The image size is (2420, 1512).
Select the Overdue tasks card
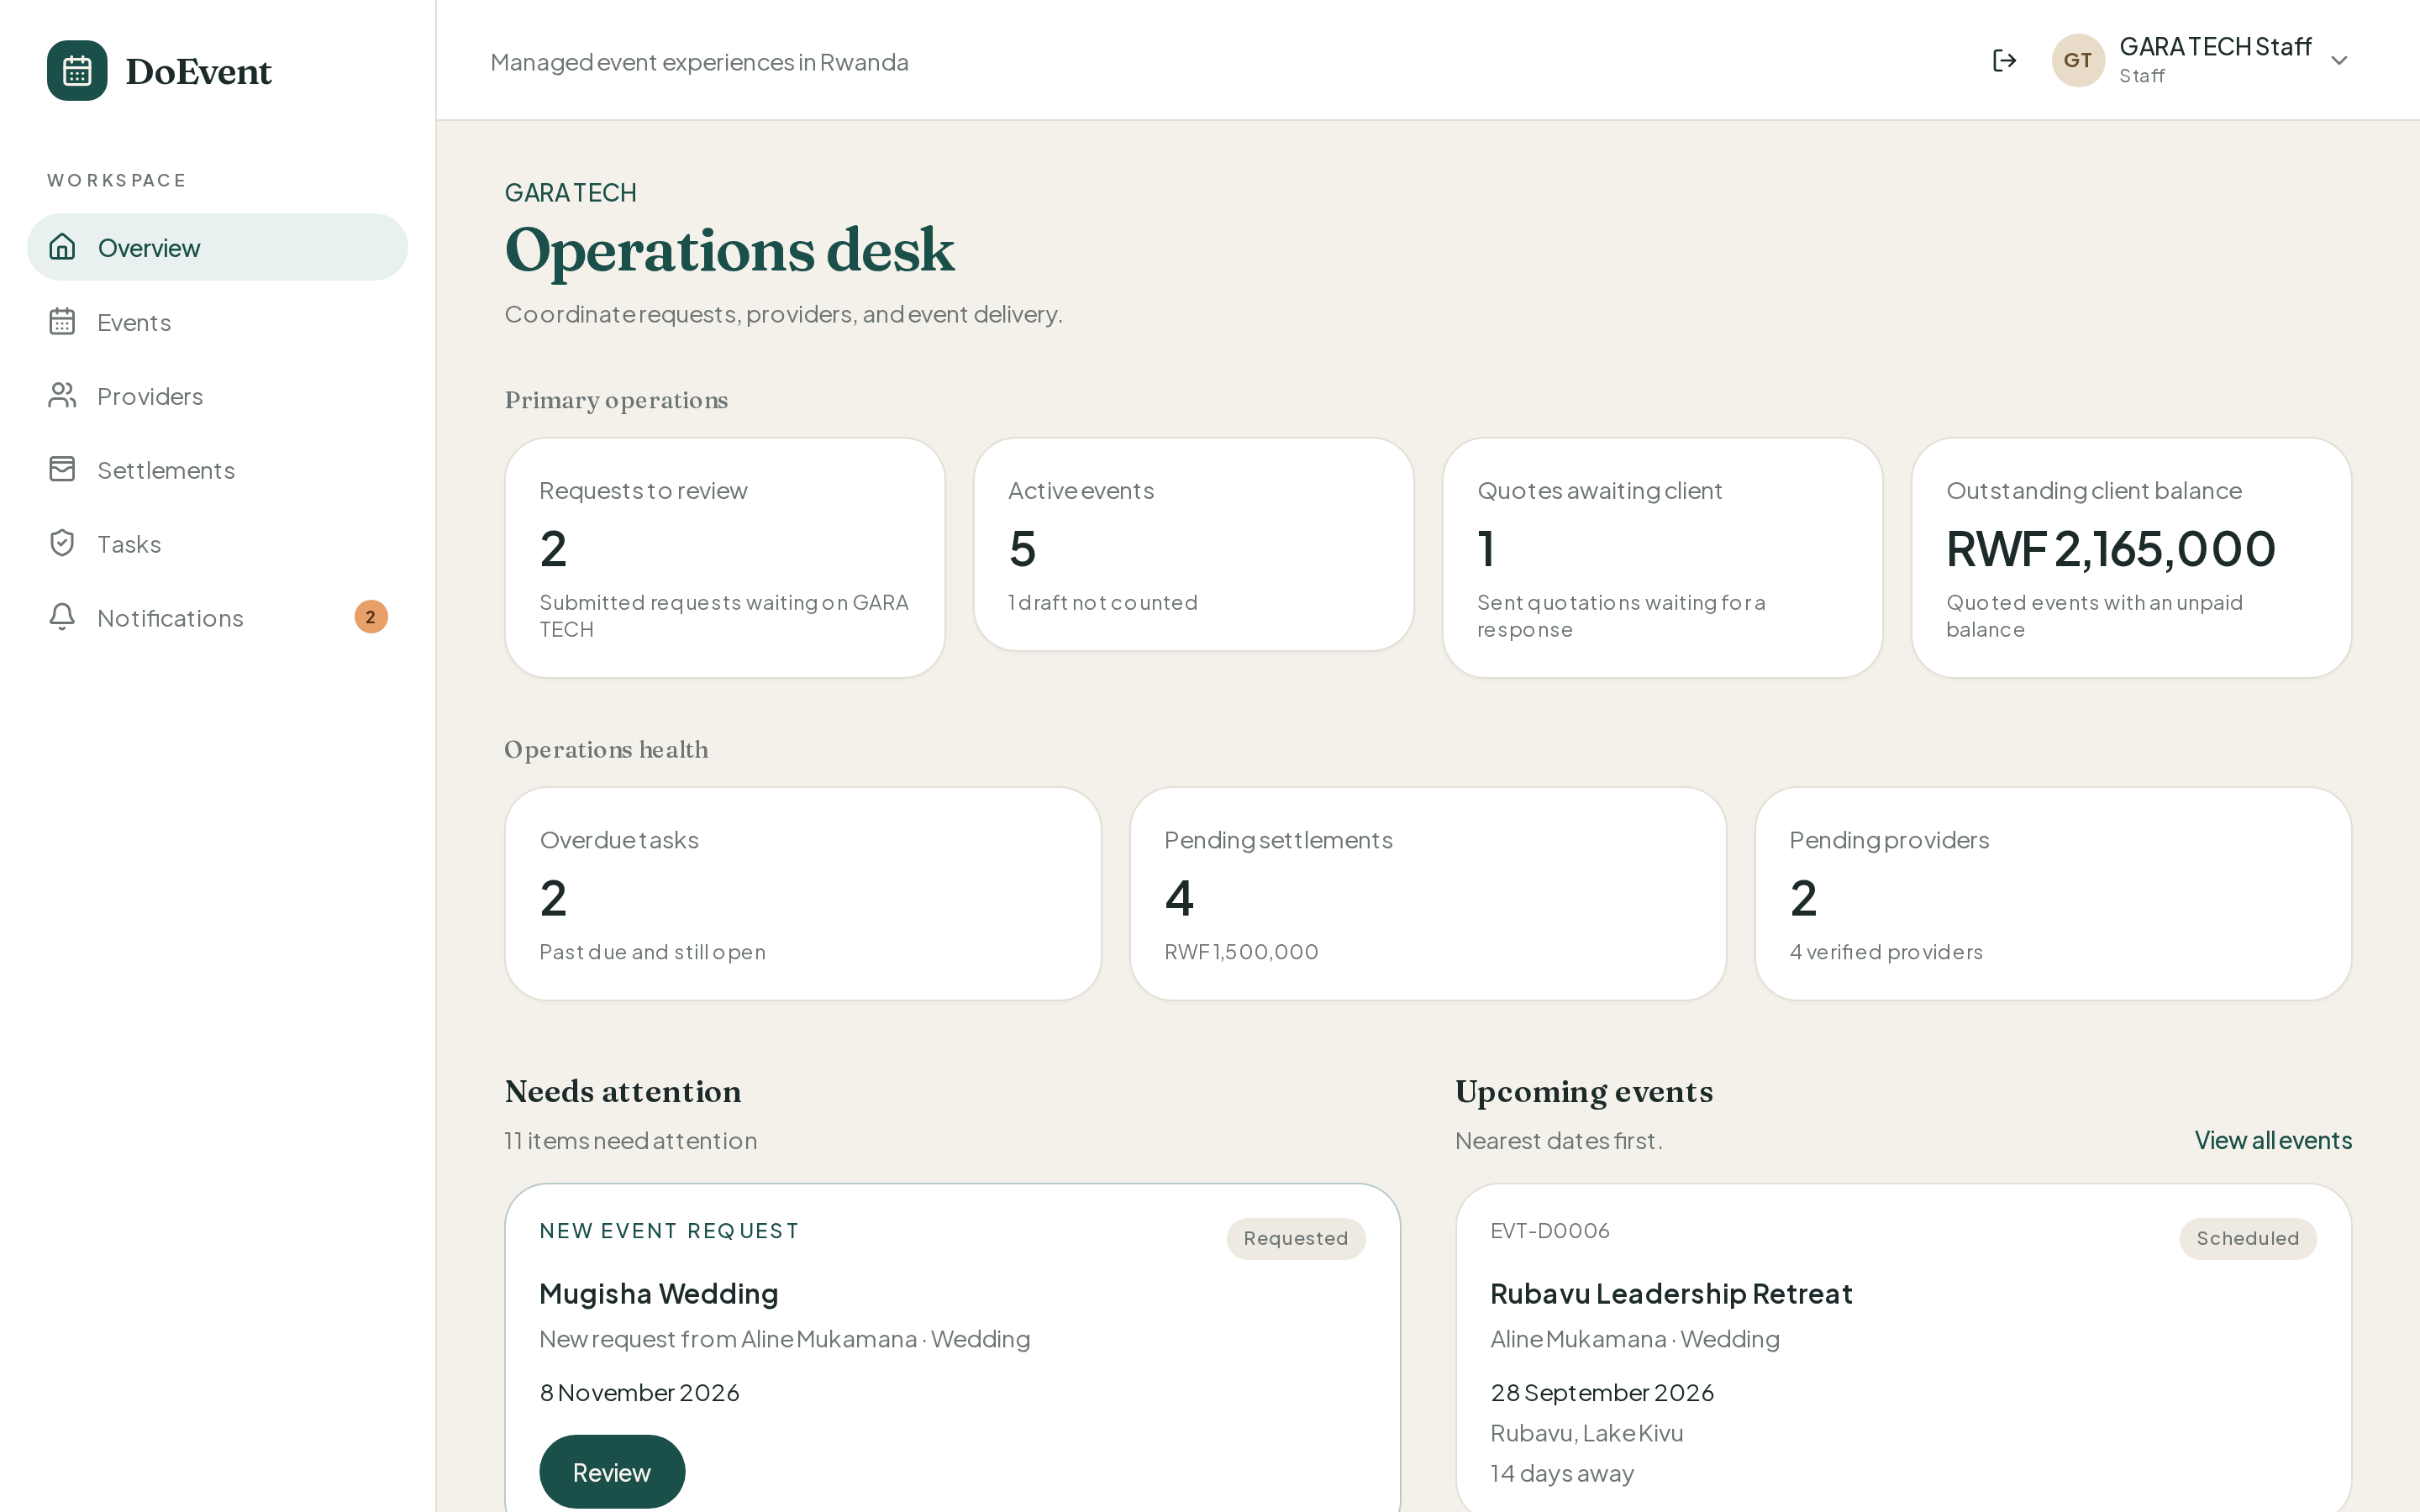(803, 894)
